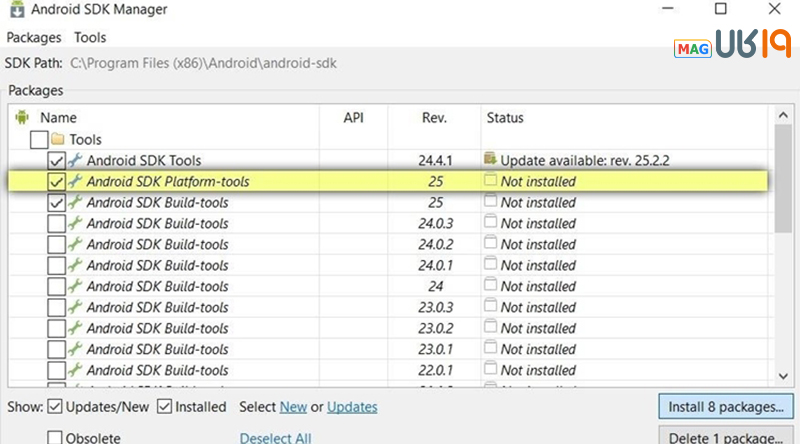
Task: Click the Tools folder icon
Action: 58,140
